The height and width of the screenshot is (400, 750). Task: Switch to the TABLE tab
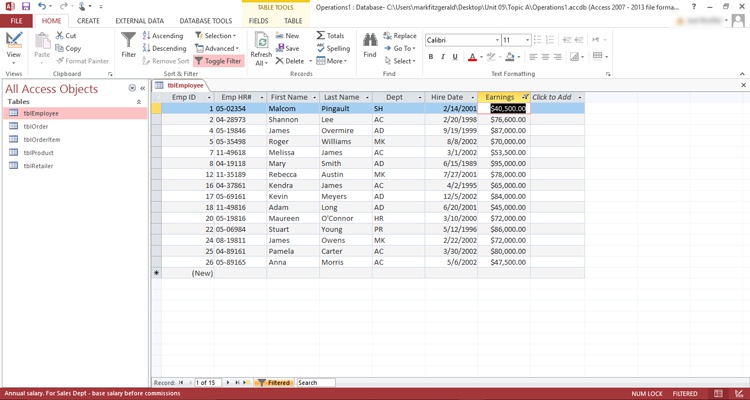[x=293, y=21]
